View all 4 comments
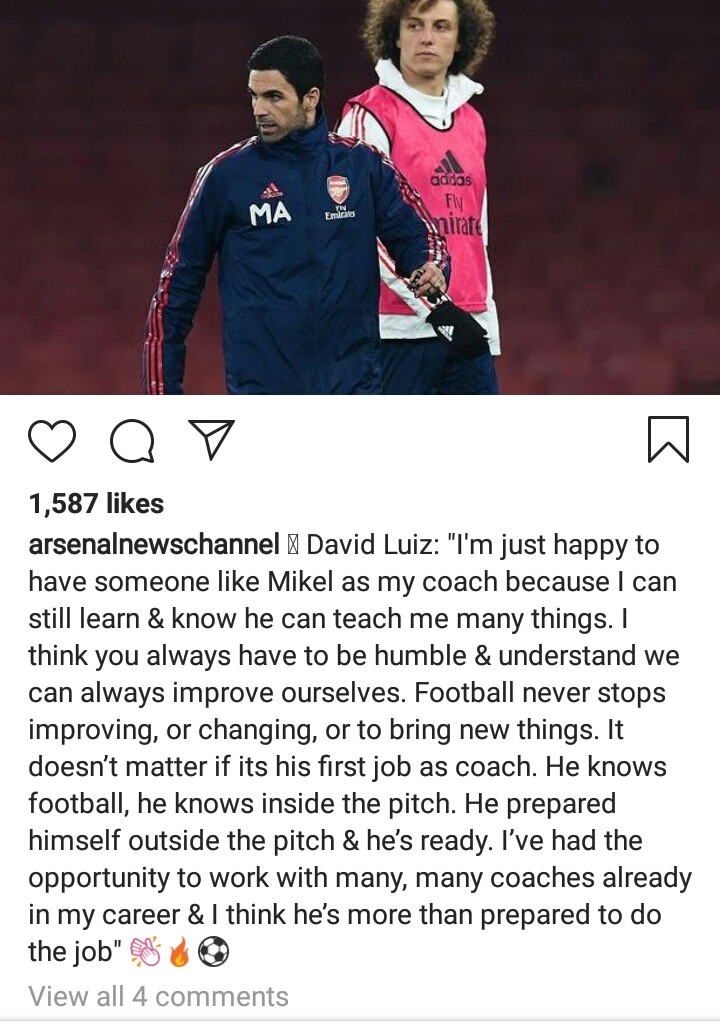Viewport: 720px width, 1022px height. [158, 996]
